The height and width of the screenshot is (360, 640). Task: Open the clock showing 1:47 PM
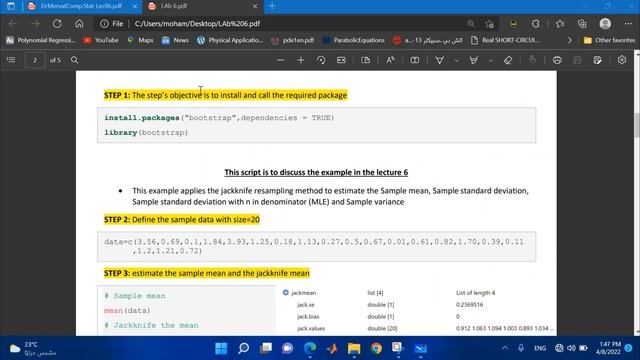point(608,348)
